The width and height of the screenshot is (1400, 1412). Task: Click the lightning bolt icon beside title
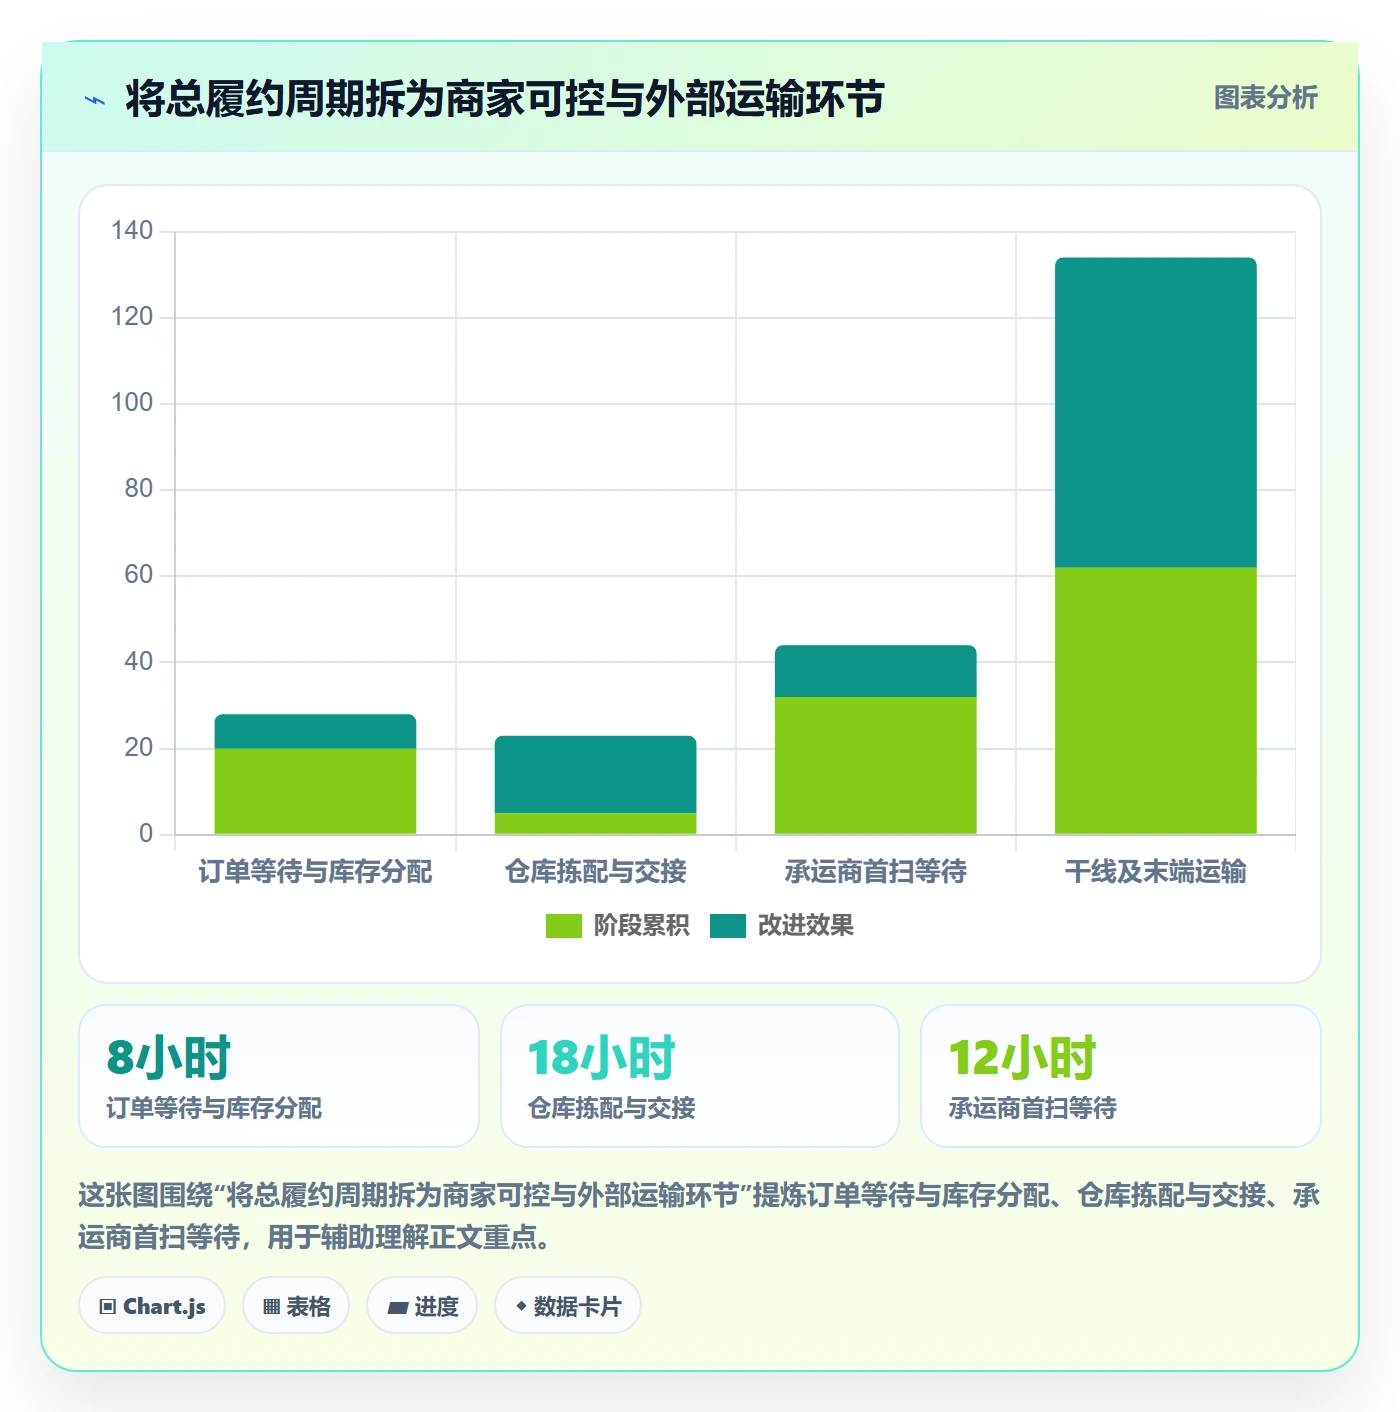95,100
